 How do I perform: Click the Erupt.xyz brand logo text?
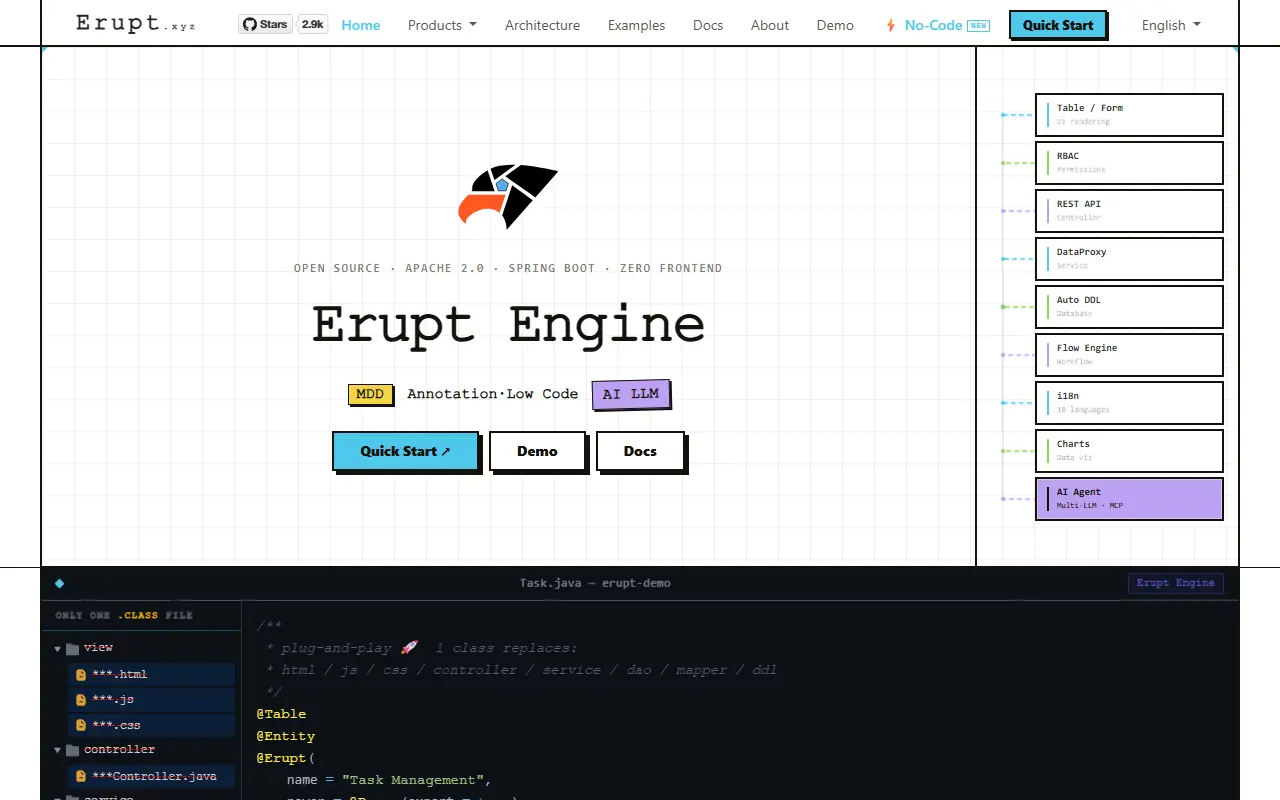[x=136, y=24]
